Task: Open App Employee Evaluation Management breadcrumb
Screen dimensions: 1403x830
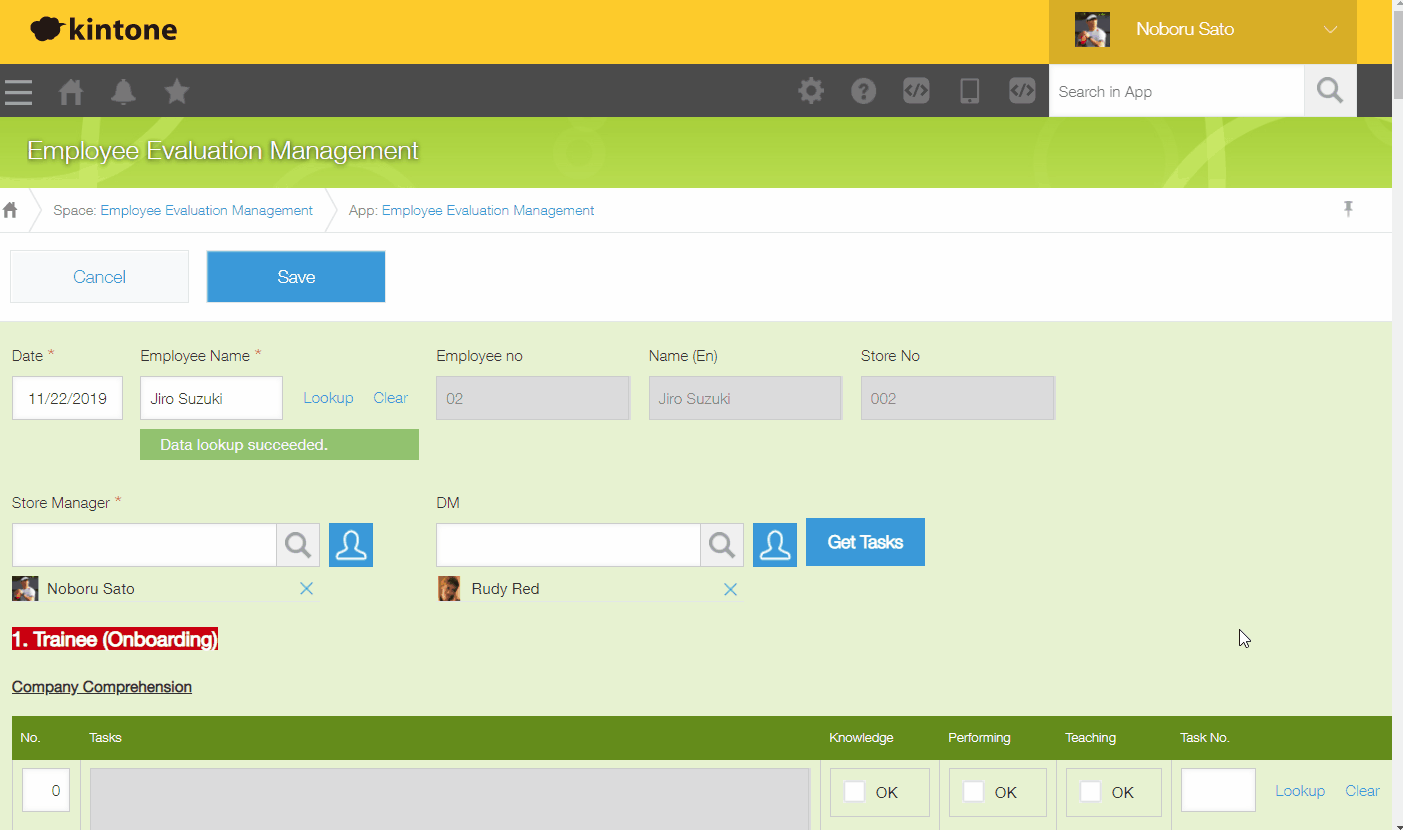Action: point(488,210)
